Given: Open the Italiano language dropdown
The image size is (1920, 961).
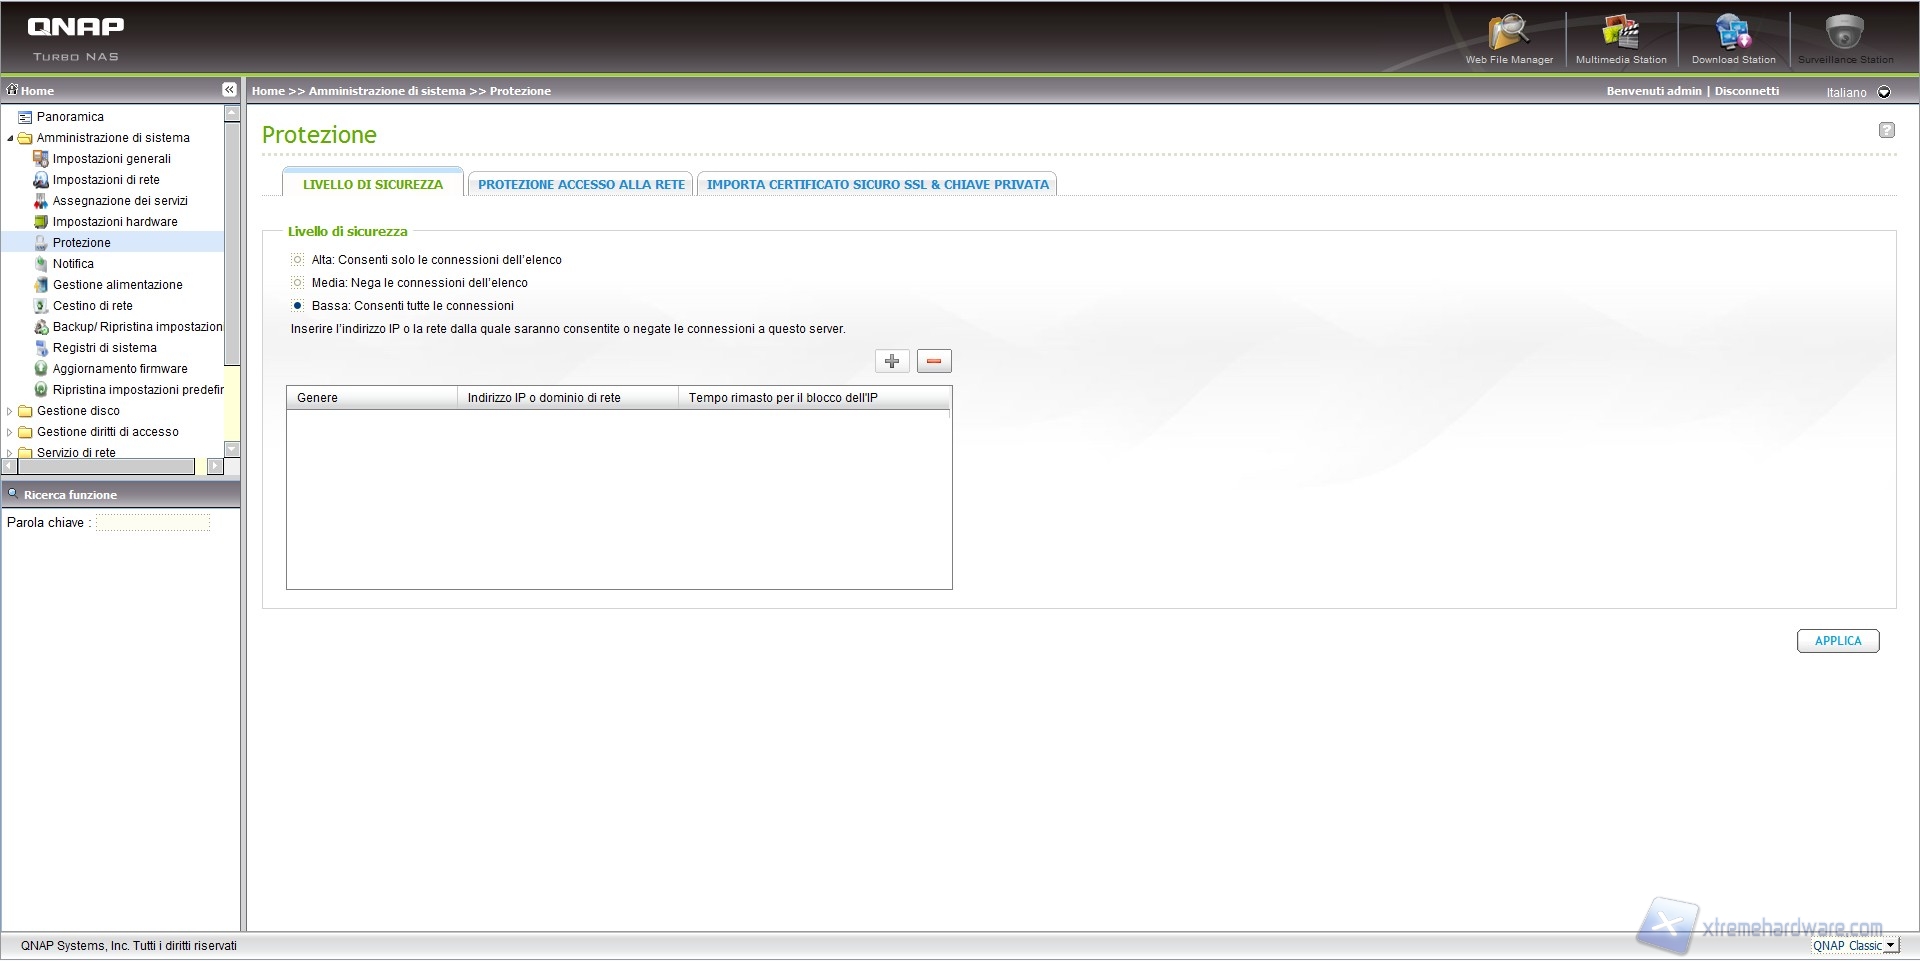Looking at the screenshot, I should tap(1884, 92).
